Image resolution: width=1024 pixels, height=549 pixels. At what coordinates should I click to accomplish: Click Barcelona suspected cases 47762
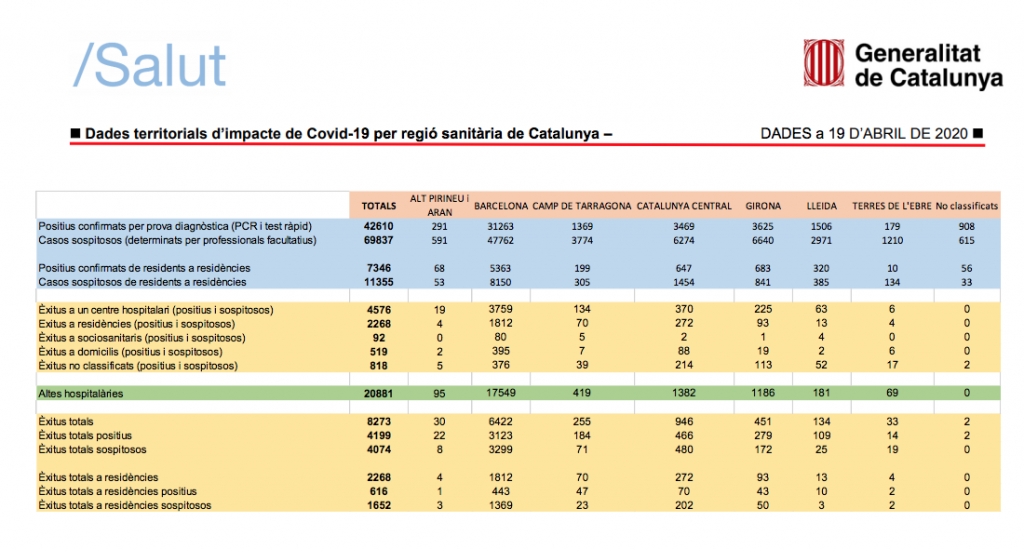[501, 240]
